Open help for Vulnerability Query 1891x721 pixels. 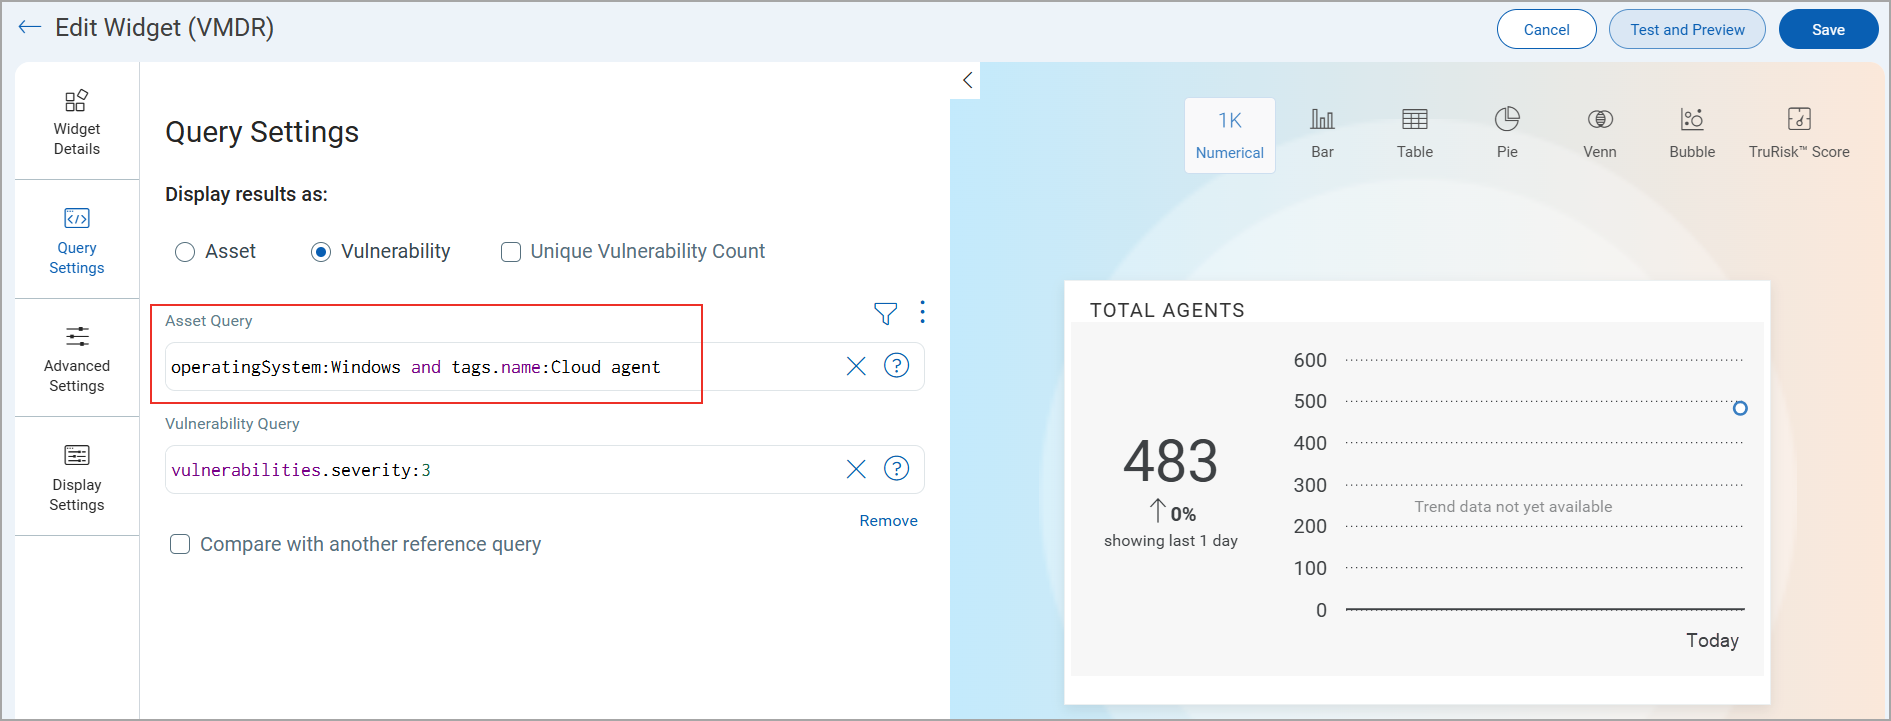[897, 468]
